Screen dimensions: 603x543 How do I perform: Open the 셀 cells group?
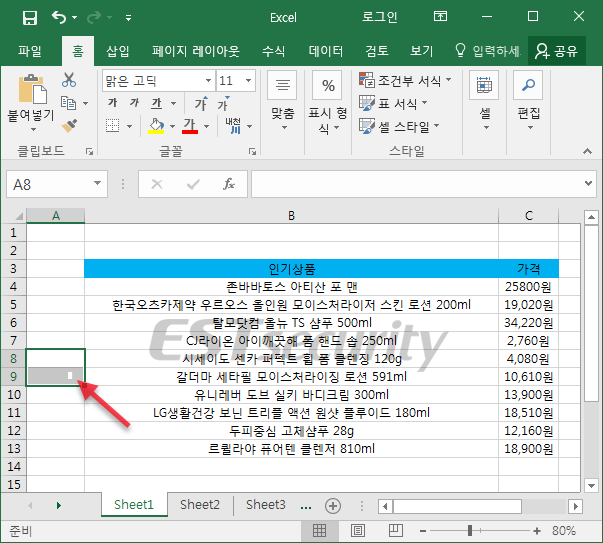(485, 102)
